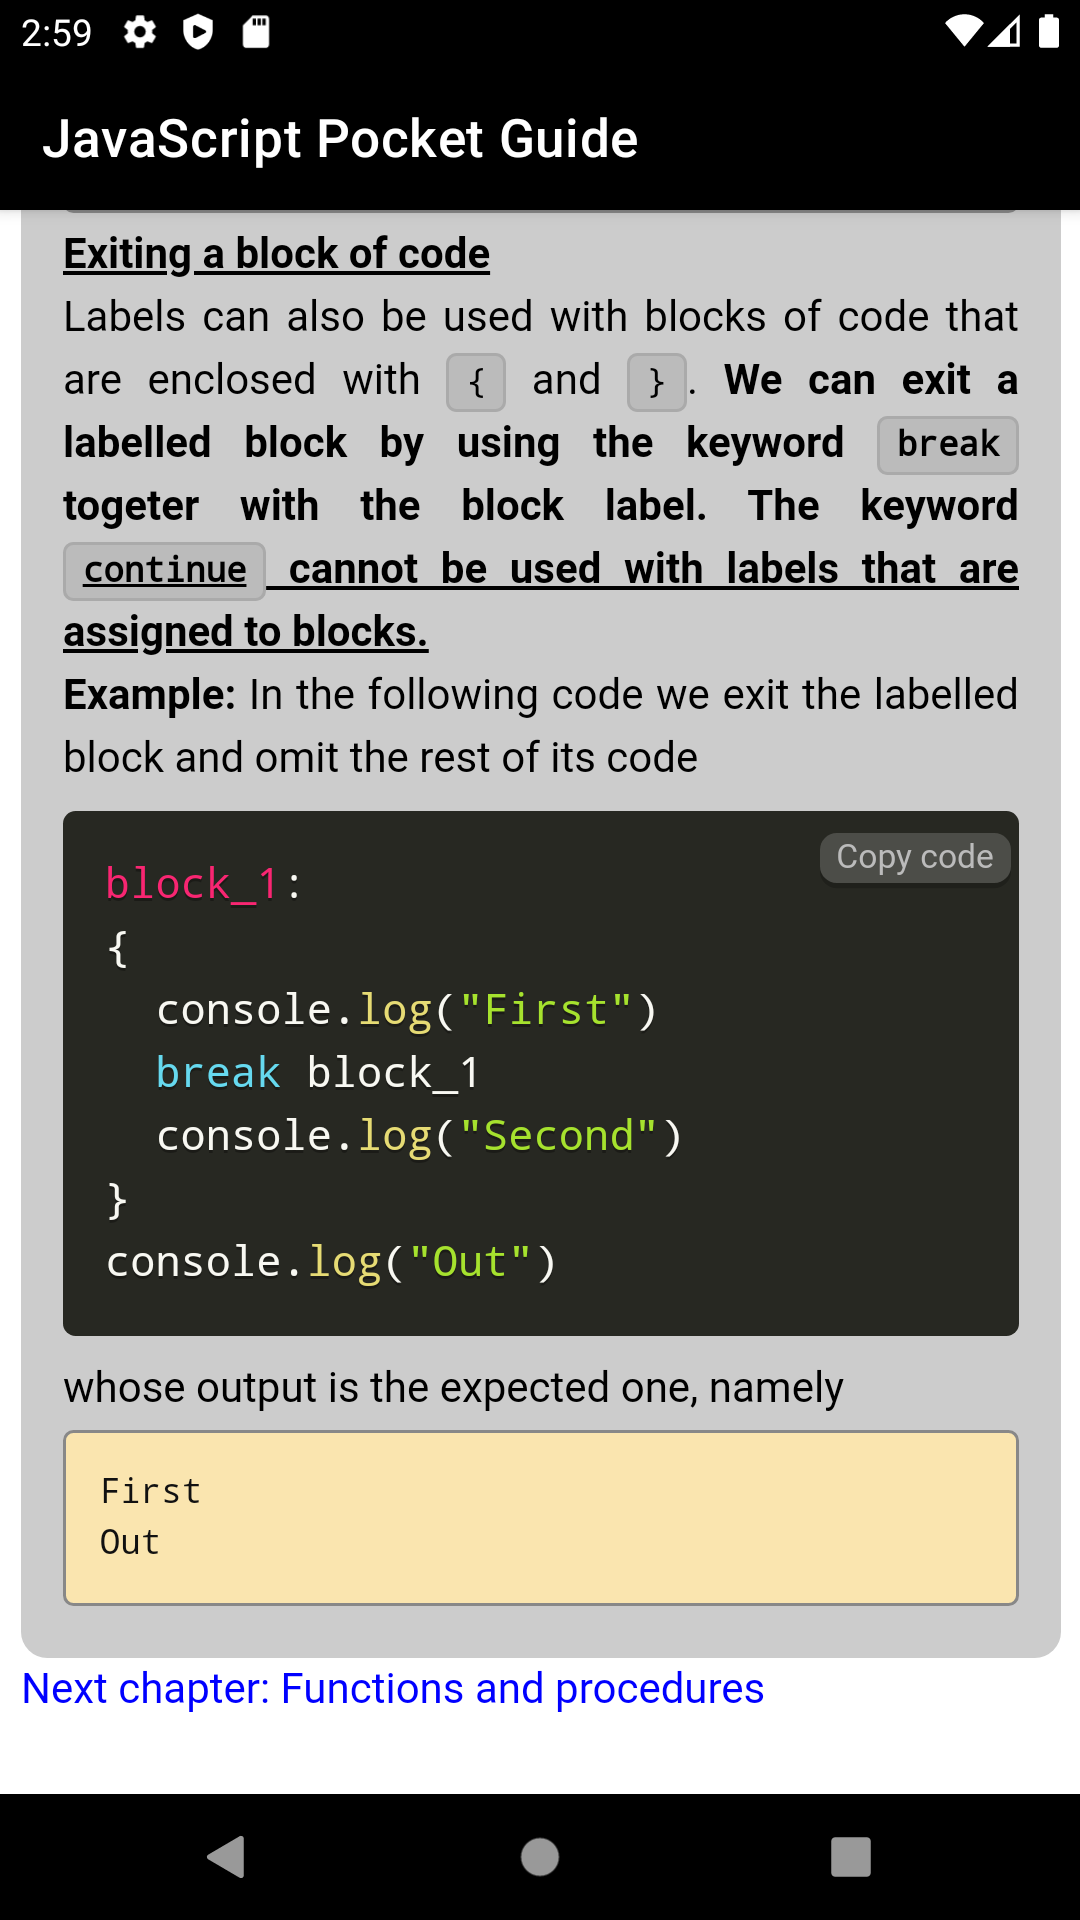
Task: Tap the Android home circle button
Action: pos(540,1857)
